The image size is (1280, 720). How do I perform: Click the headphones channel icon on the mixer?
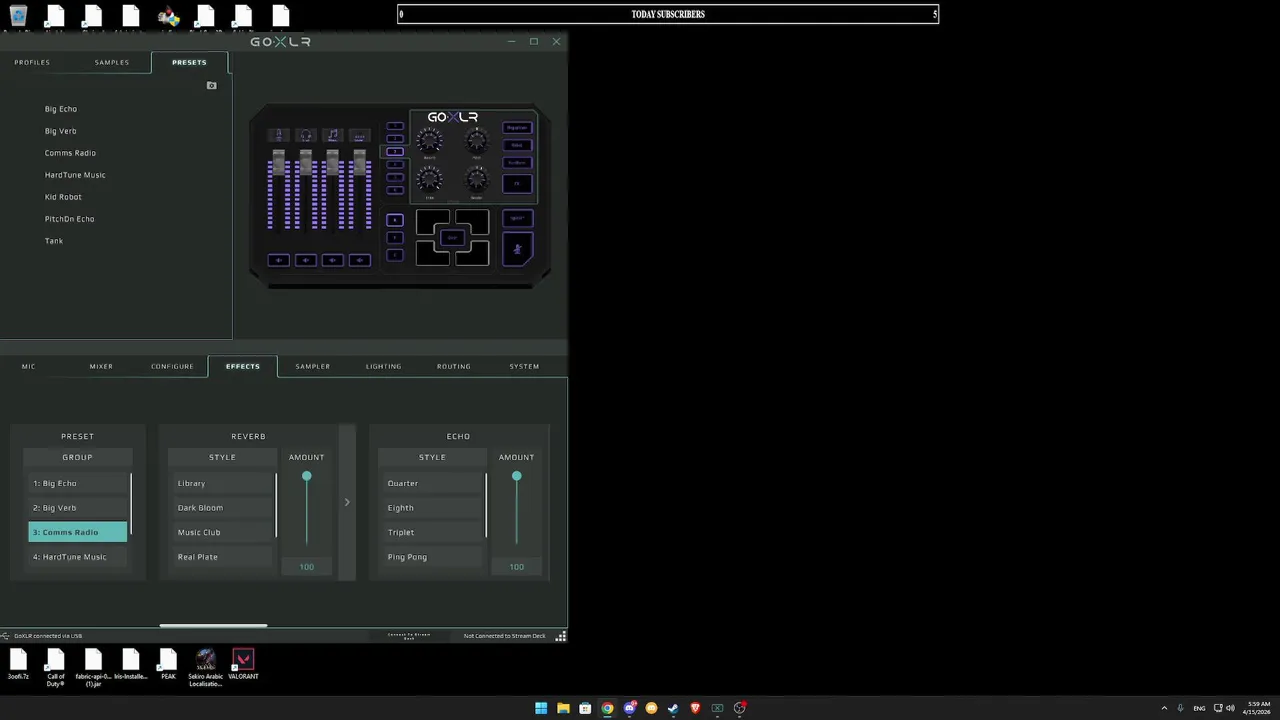point(306,135)
